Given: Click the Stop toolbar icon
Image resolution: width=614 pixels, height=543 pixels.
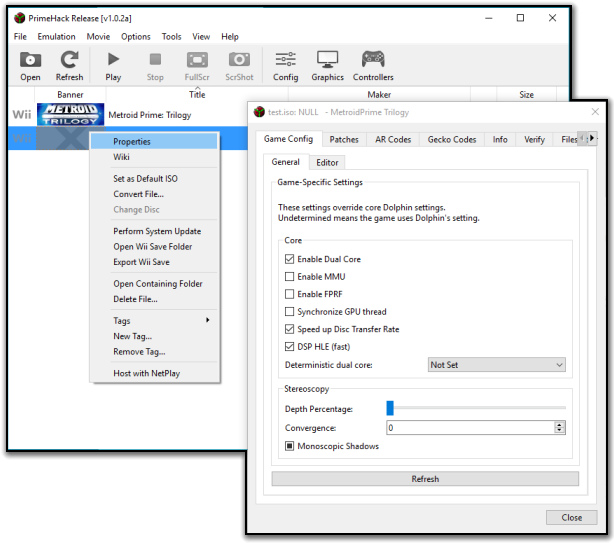Looking at the screenshot, I should tap(155, 66).
